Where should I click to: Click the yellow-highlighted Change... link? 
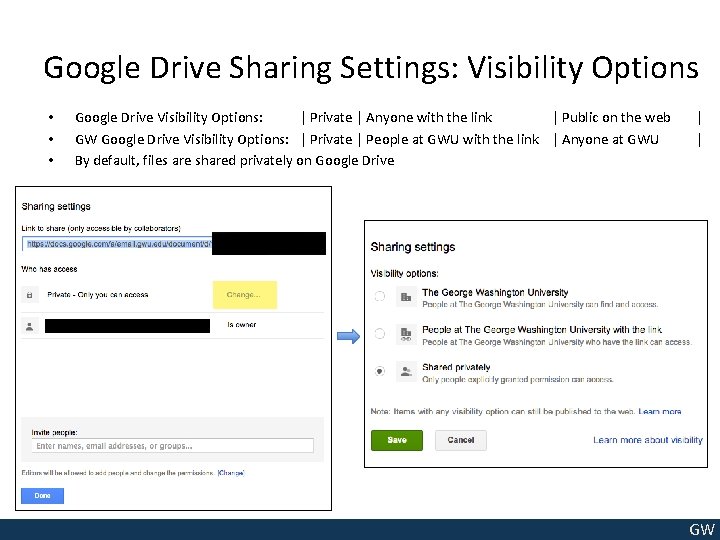click(x=243, y=295)
